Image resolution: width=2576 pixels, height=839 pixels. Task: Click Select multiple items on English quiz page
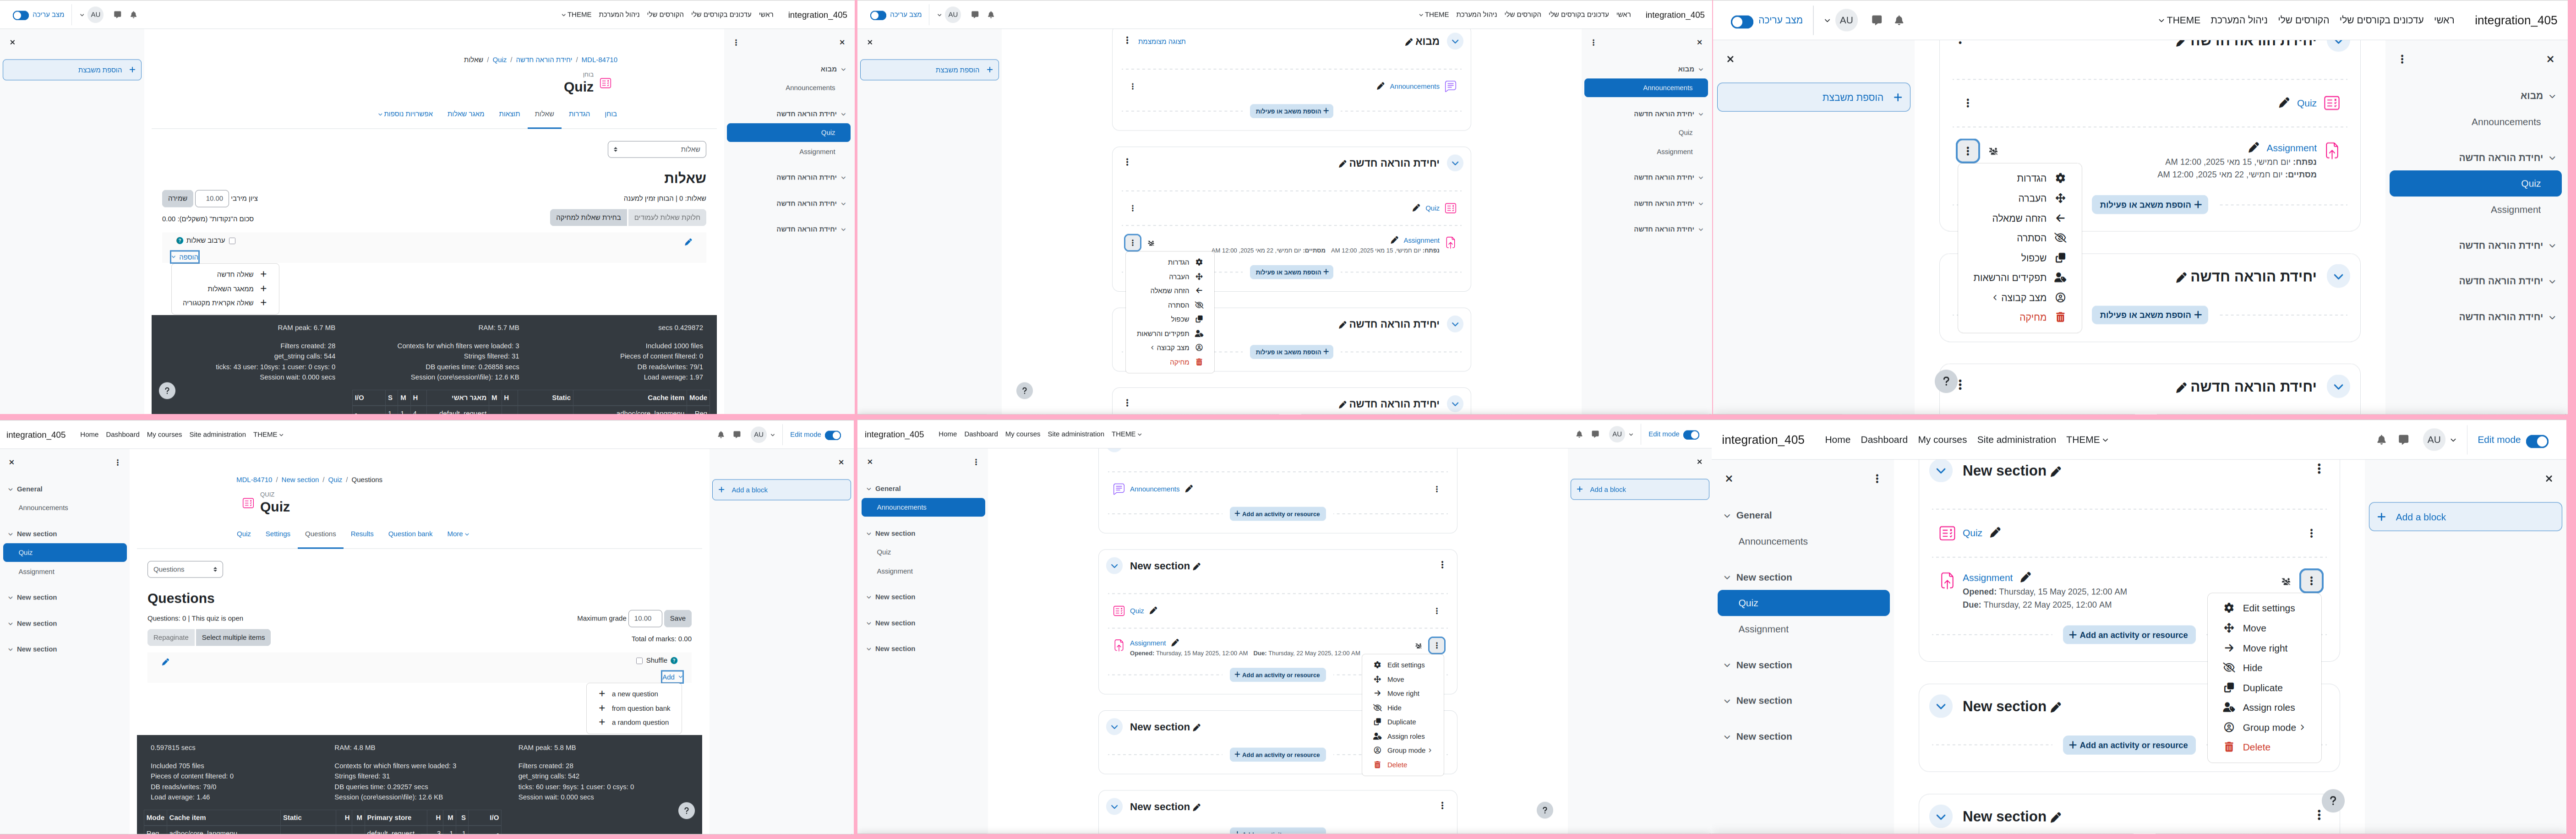233,637
